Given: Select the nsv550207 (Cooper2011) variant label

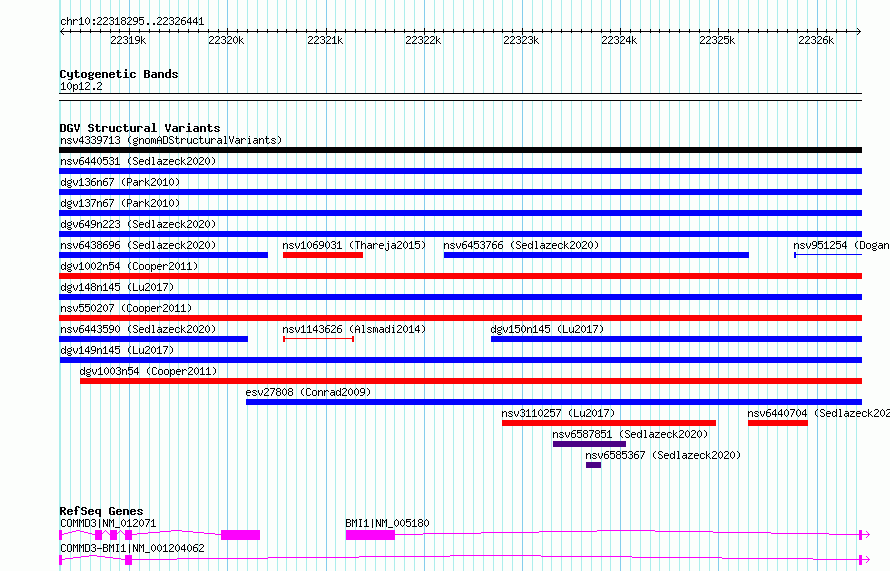Looking at the screenshot, I should [x=126, y=308].
